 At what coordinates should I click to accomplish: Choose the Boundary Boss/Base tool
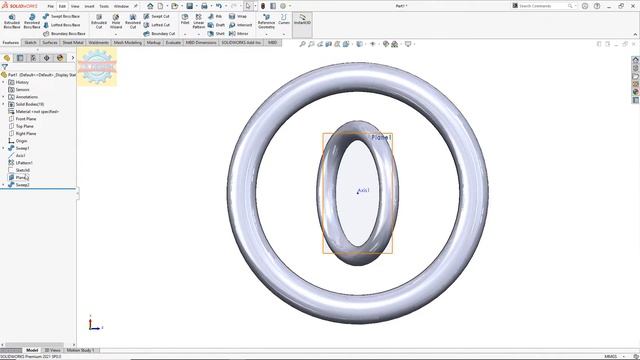[64, 33]
